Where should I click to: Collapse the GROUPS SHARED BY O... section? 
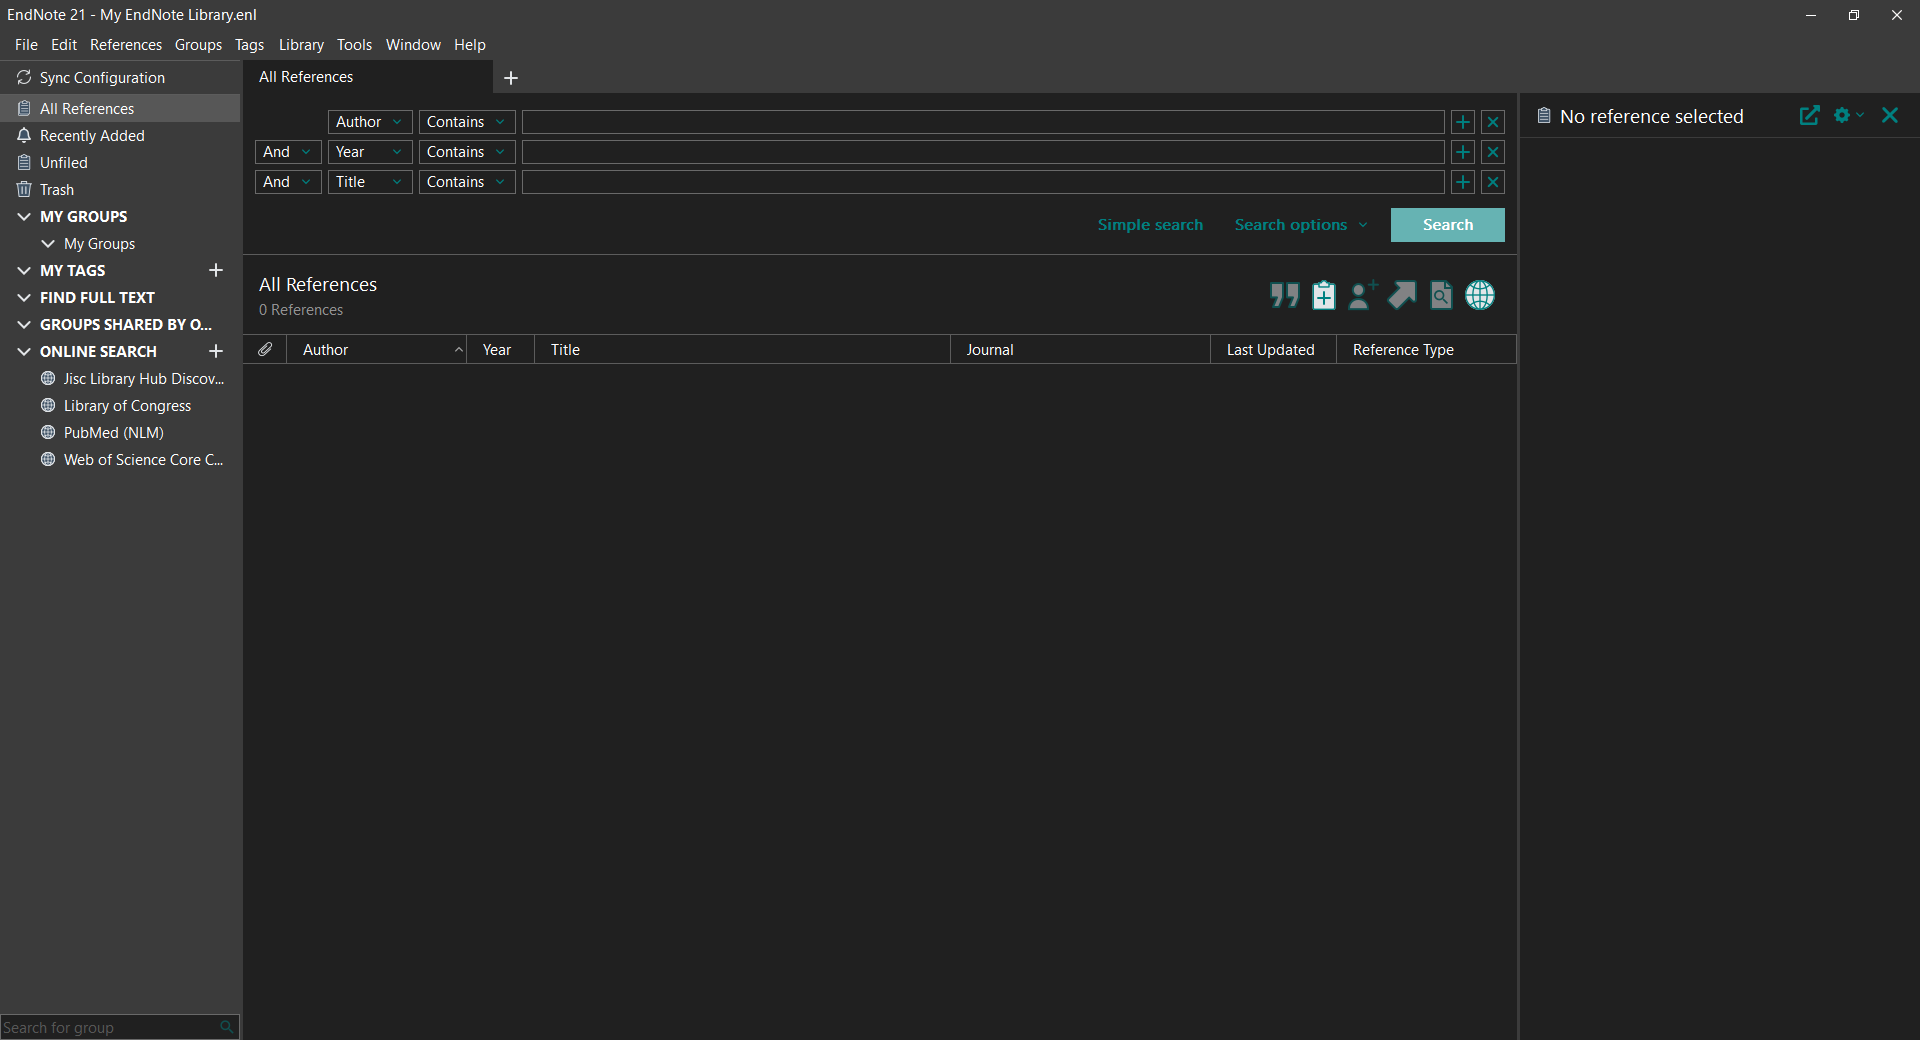[24, 324]
